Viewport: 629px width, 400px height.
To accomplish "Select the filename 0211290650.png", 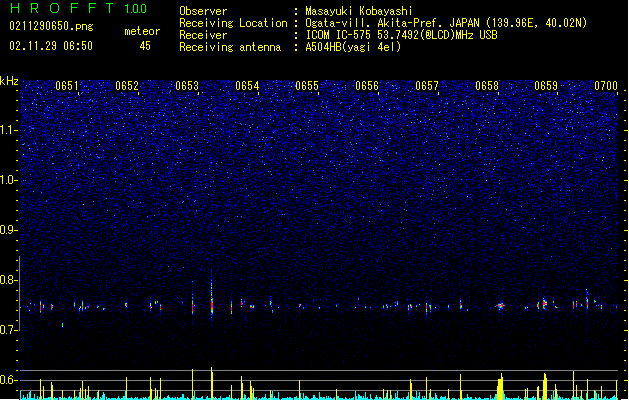I will [51, 27].
